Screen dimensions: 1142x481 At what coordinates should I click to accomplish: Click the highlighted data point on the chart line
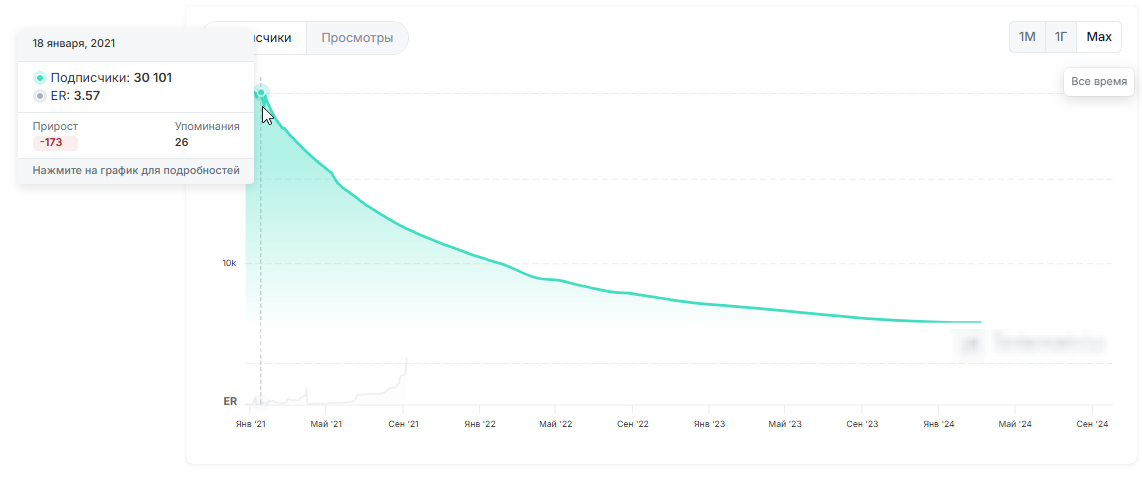point(261,93)
